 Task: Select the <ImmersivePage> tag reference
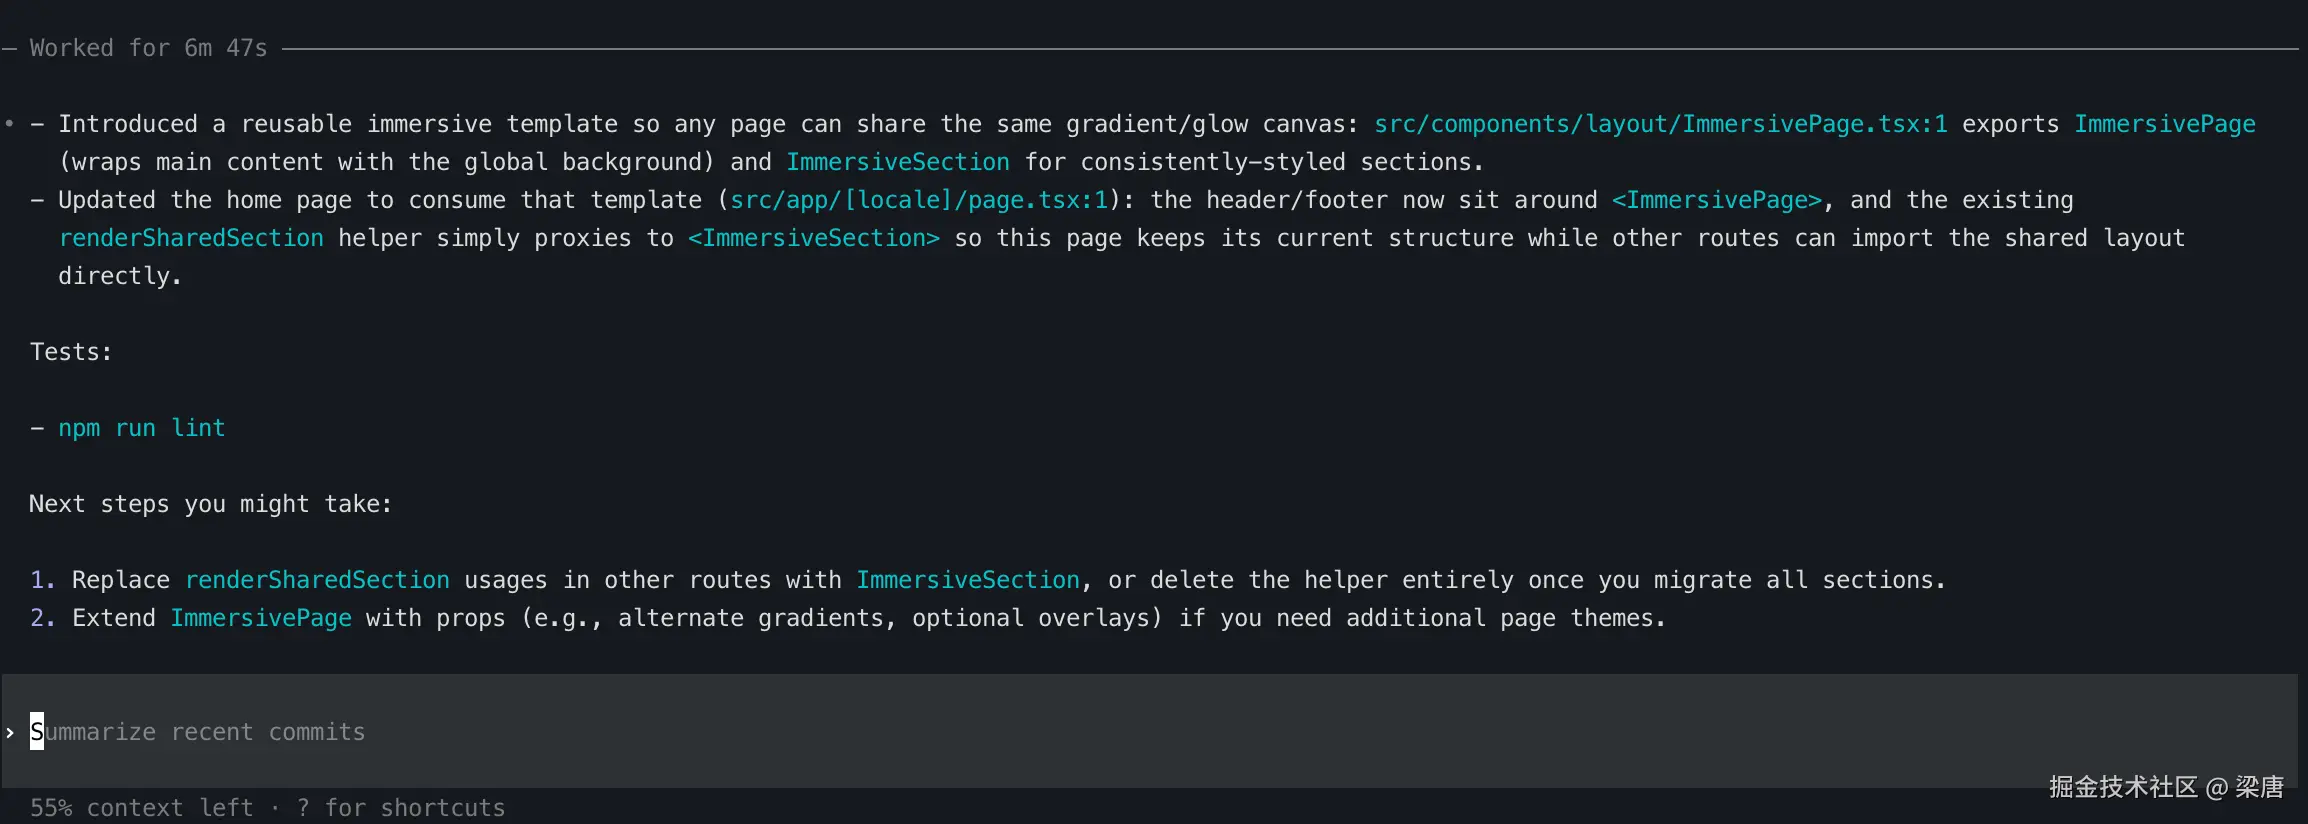(1716, 200)
